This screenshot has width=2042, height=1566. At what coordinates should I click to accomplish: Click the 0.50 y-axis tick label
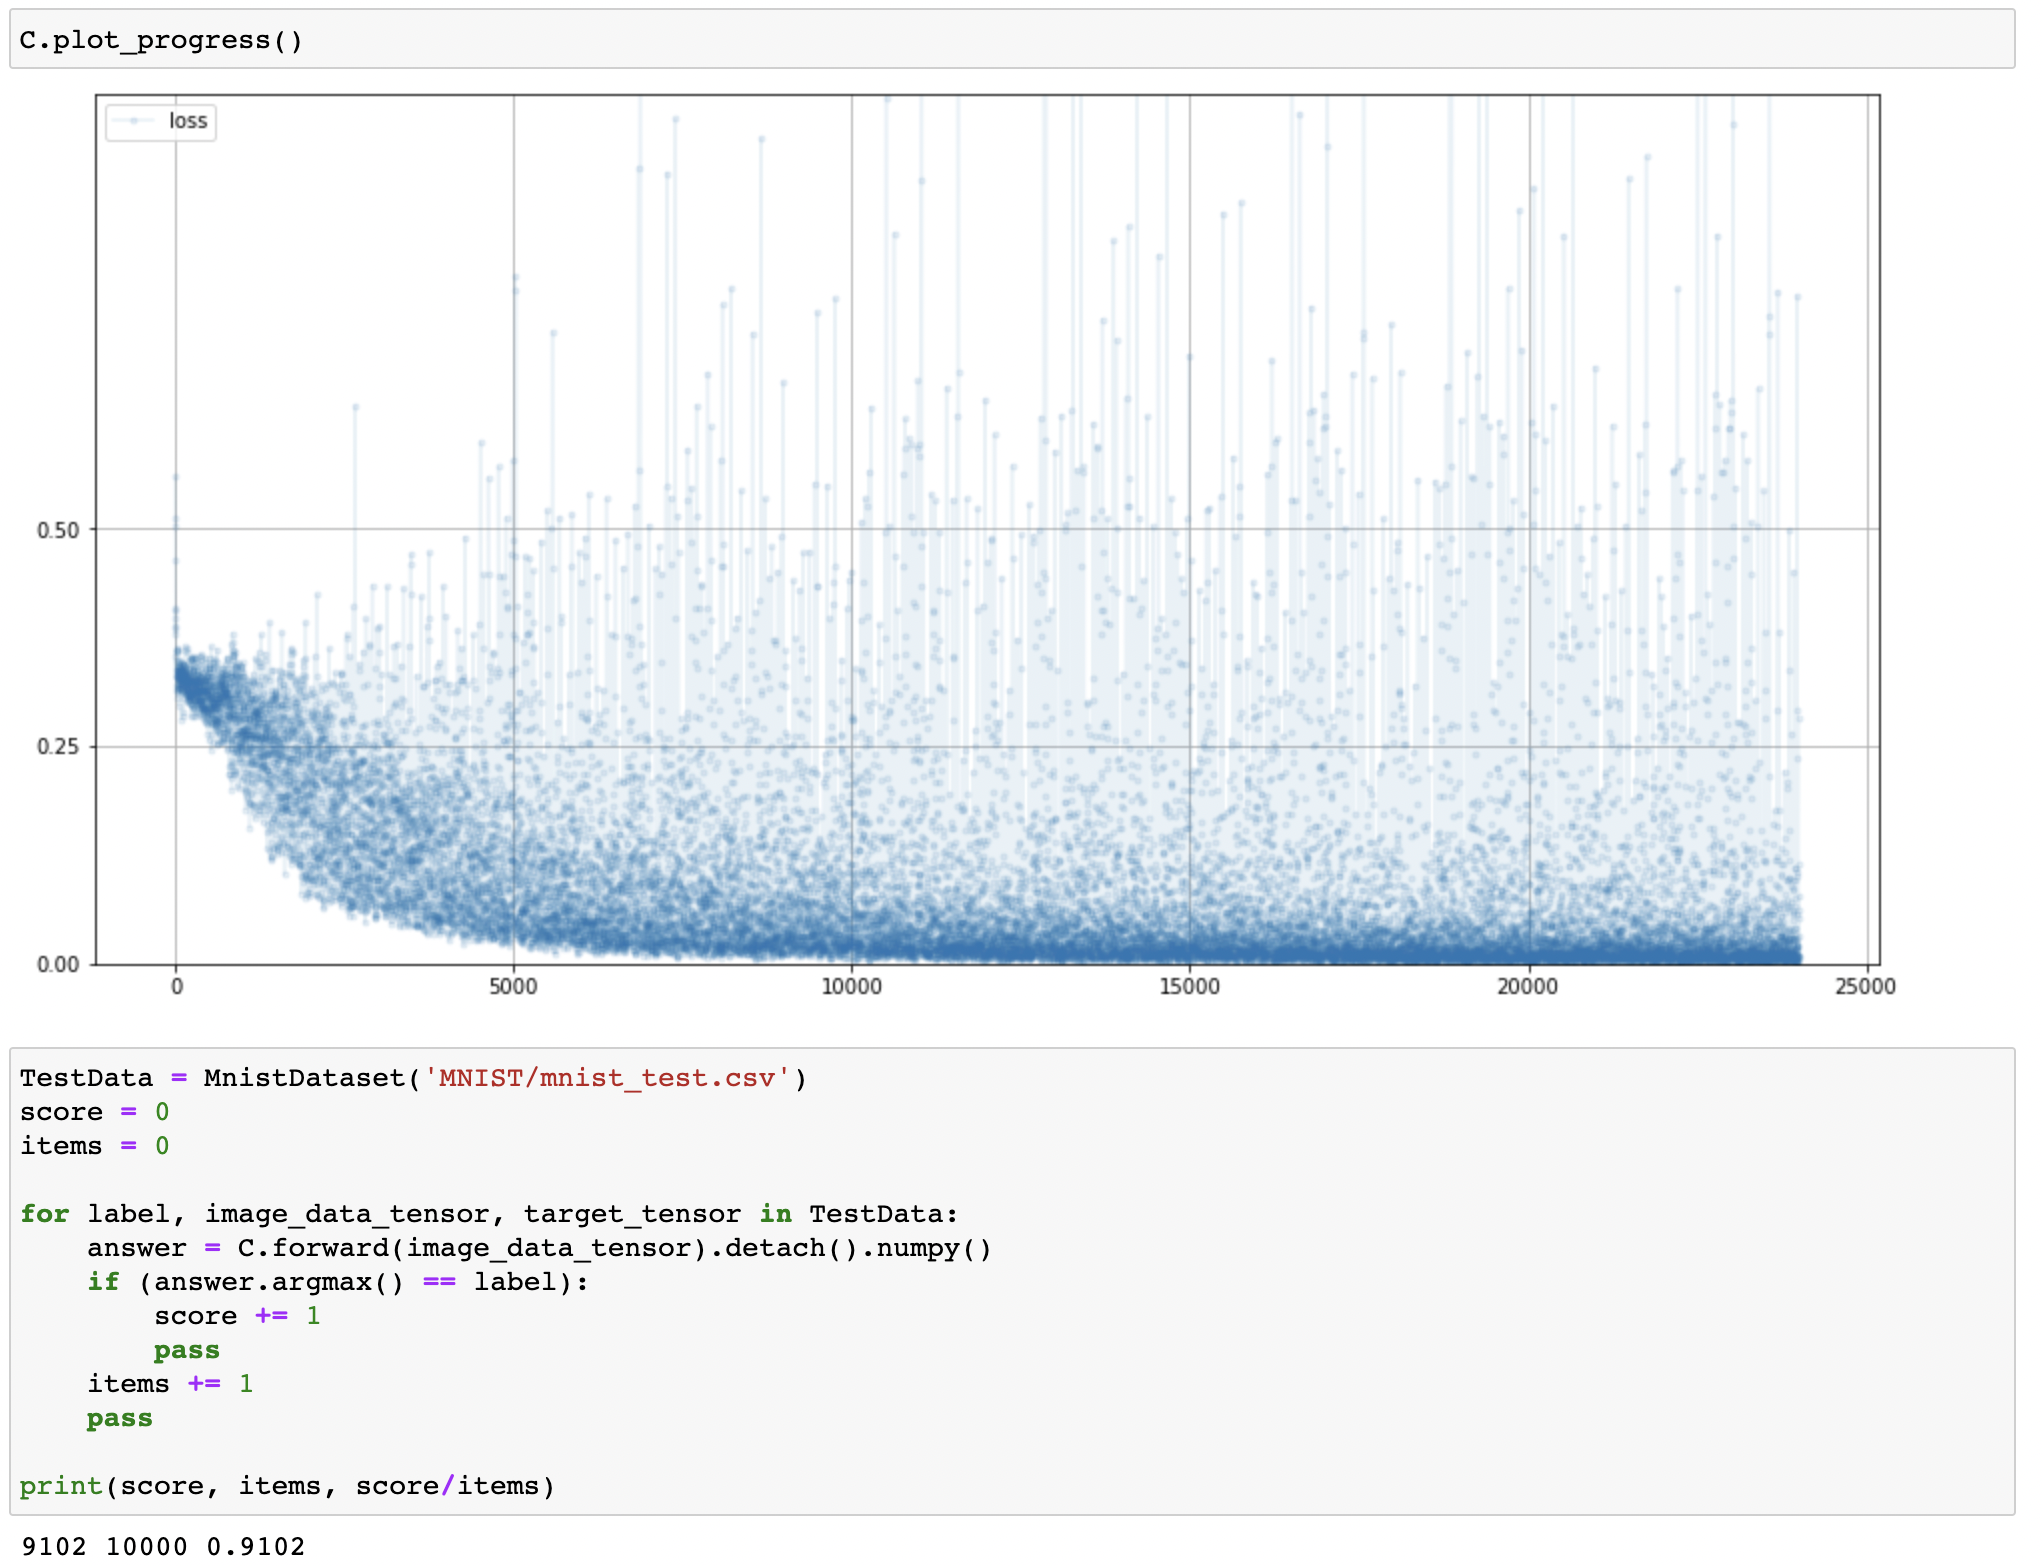(58, 530)
